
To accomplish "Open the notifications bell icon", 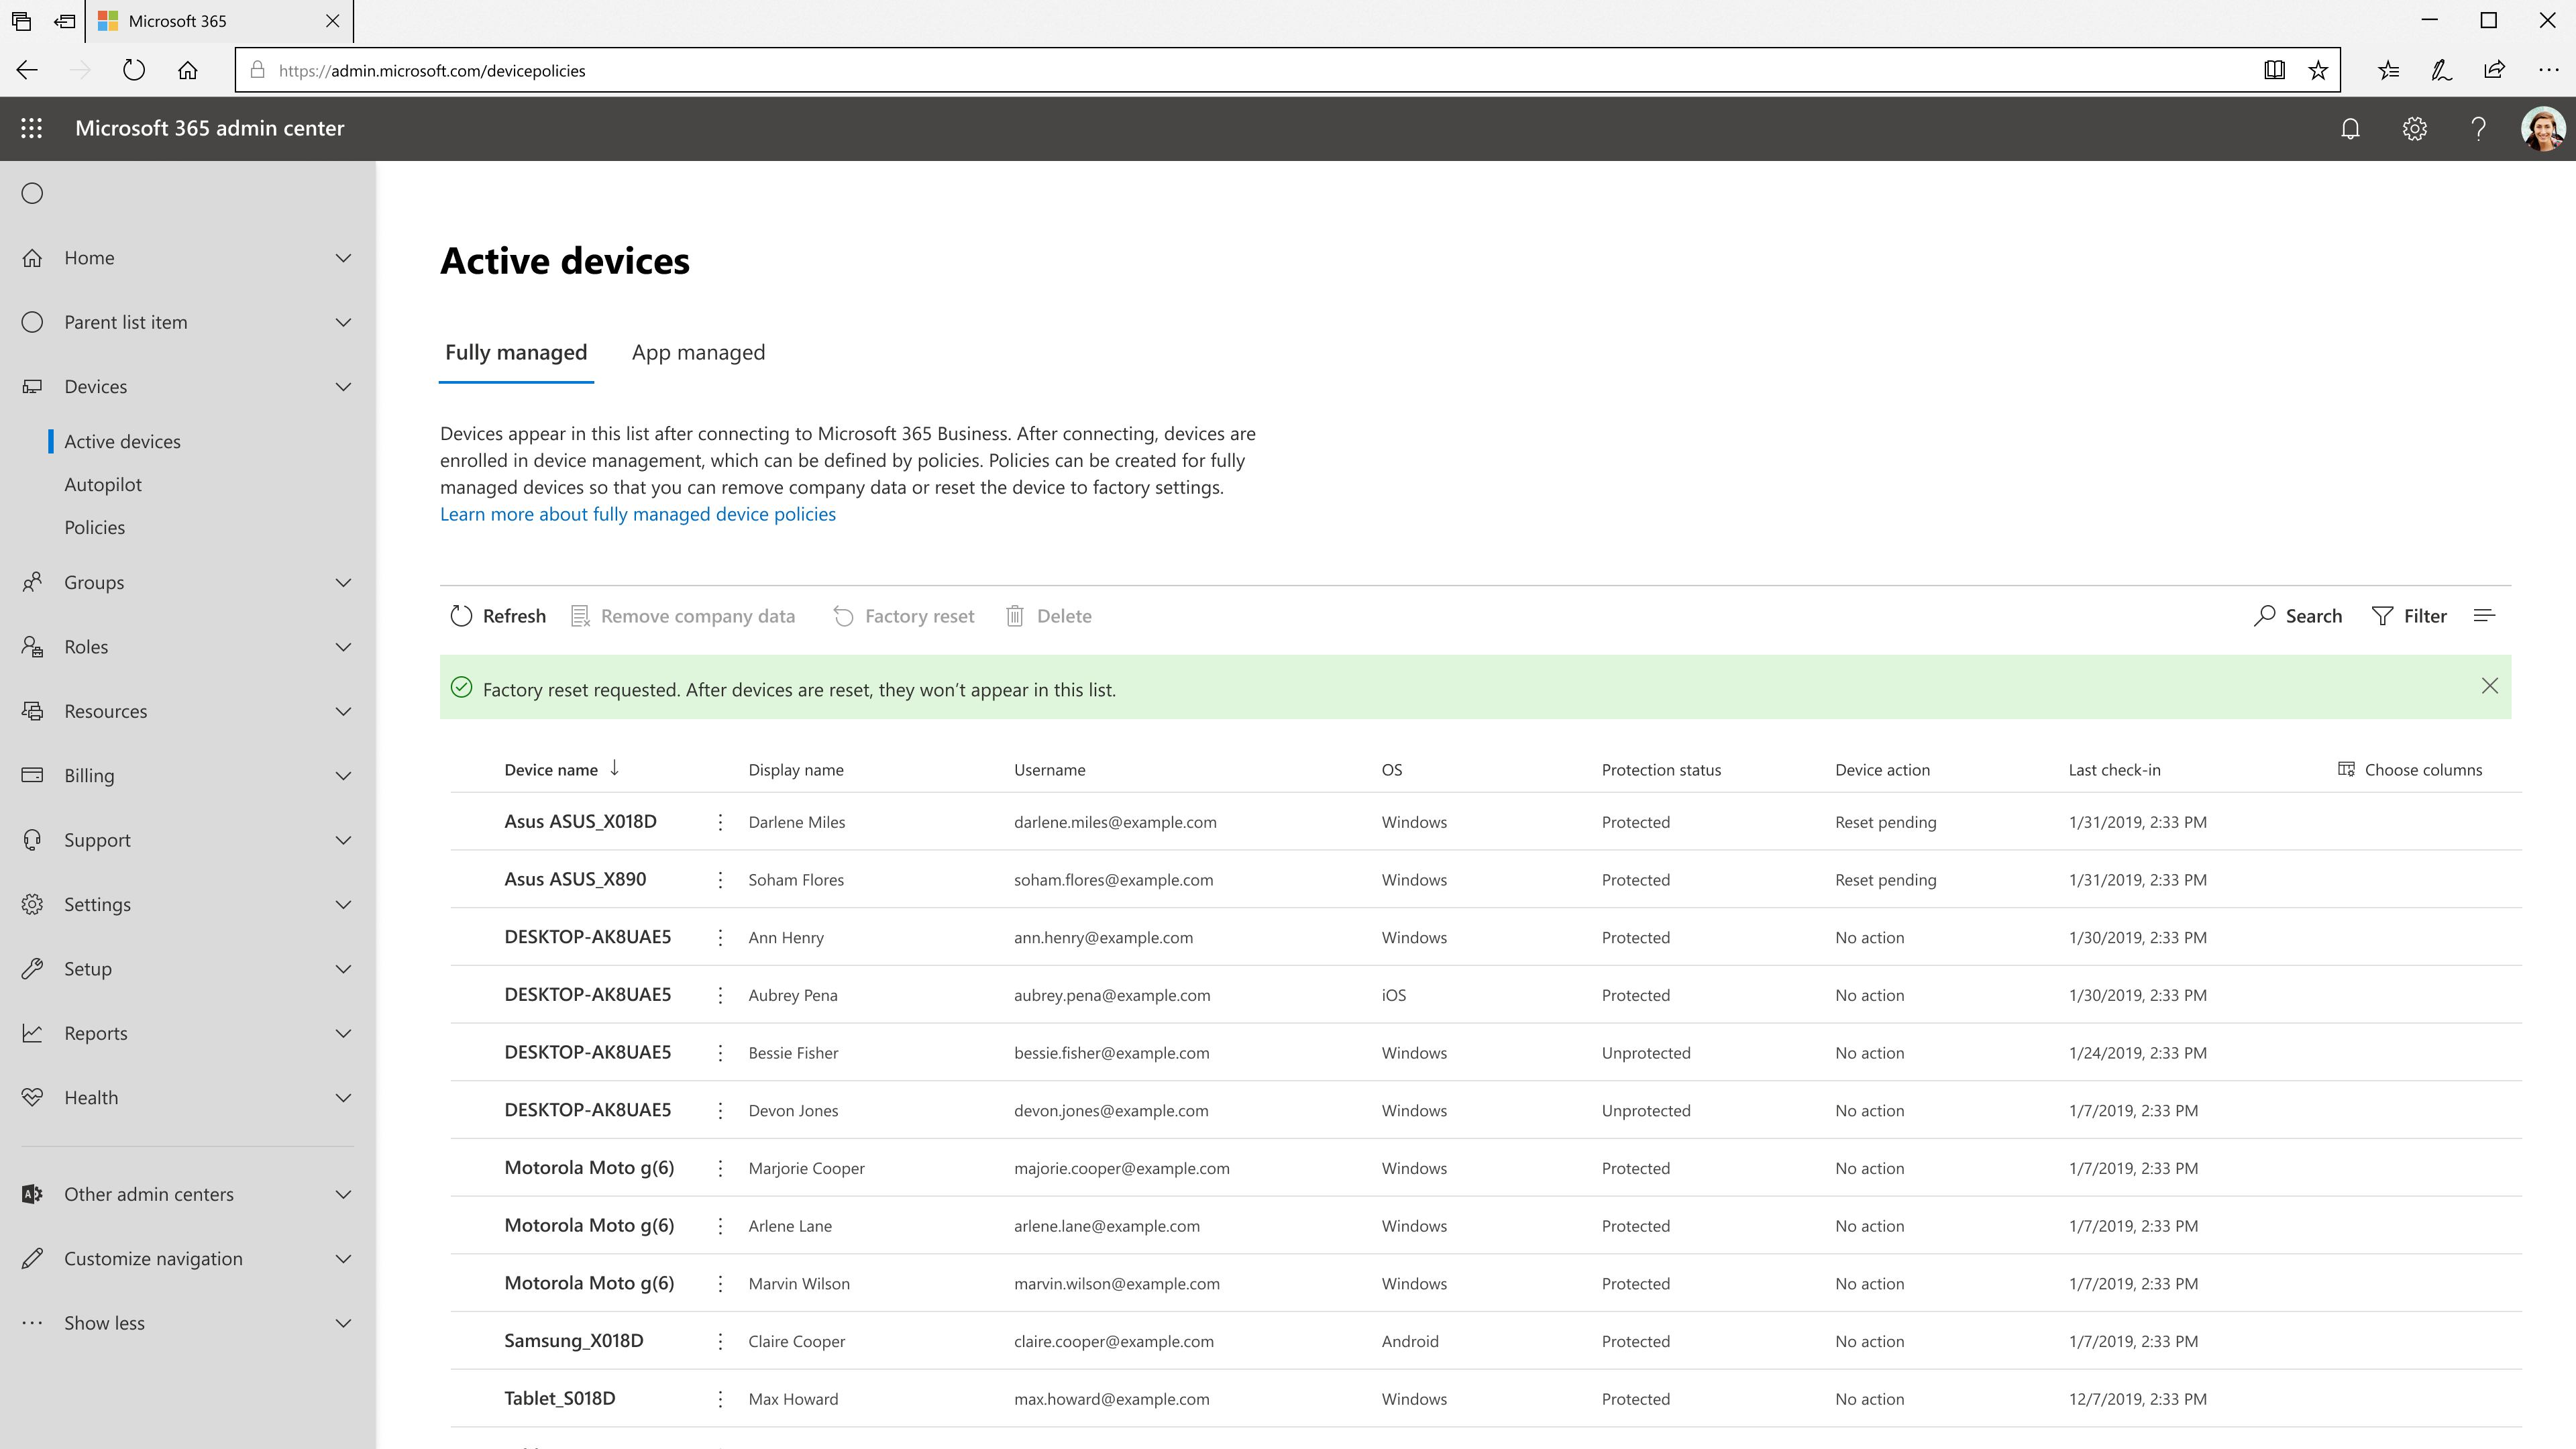I will (2350, 128).
